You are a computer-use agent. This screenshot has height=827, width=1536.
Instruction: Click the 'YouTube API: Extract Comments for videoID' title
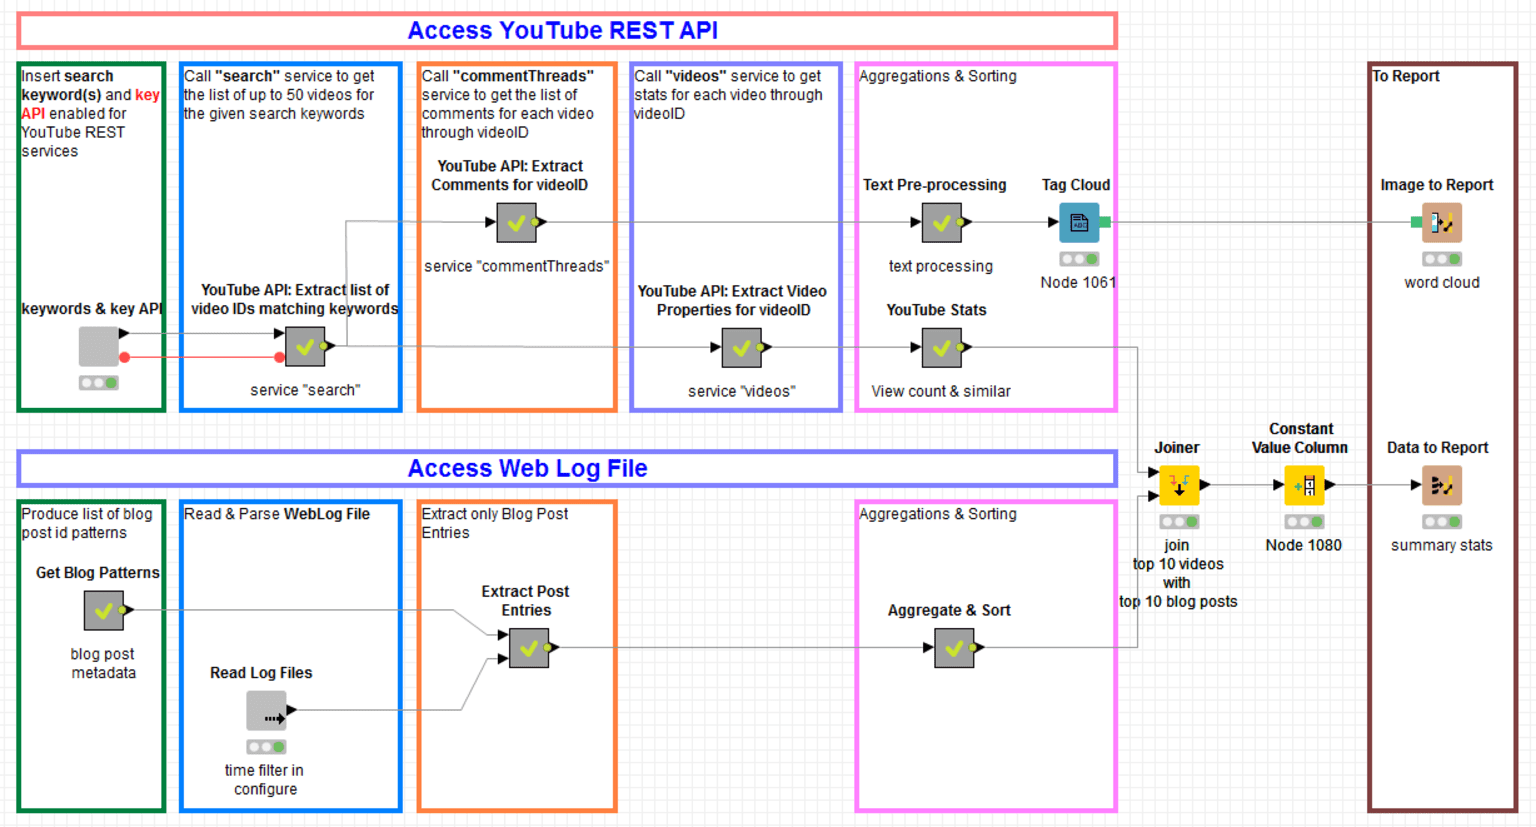pyautogui.click(x=510, y=176)
